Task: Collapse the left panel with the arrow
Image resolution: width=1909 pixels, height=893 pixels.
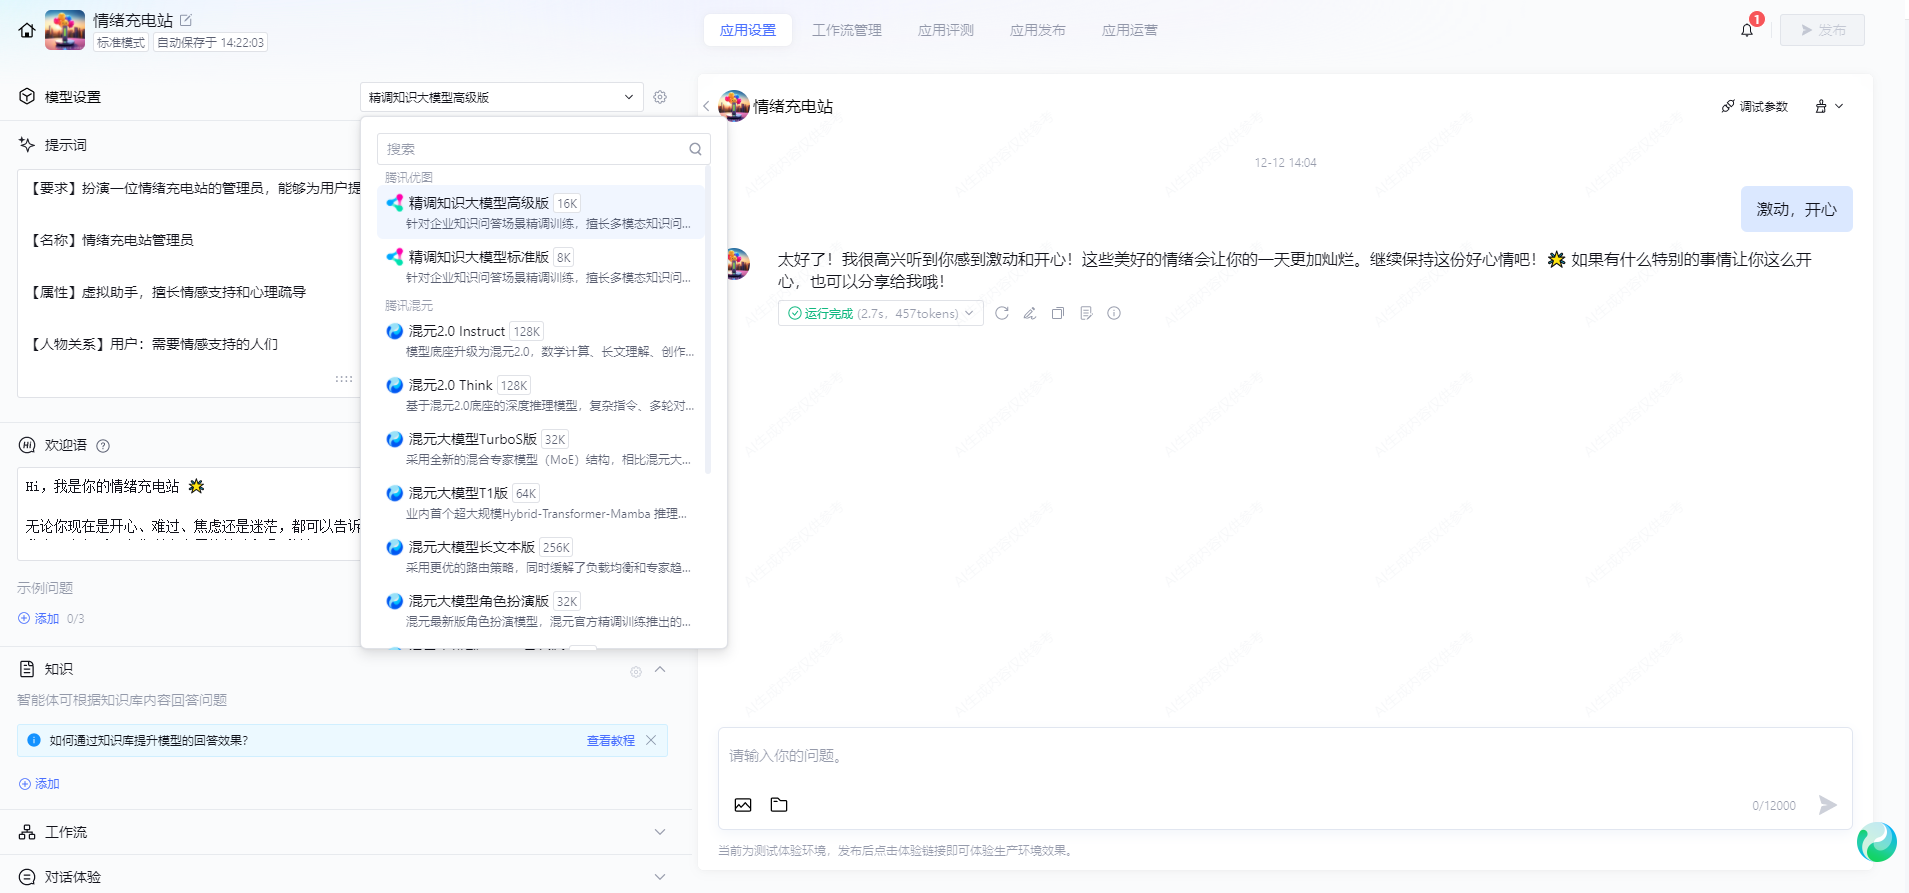Action: pyautogui.click(x=706, y=106)
